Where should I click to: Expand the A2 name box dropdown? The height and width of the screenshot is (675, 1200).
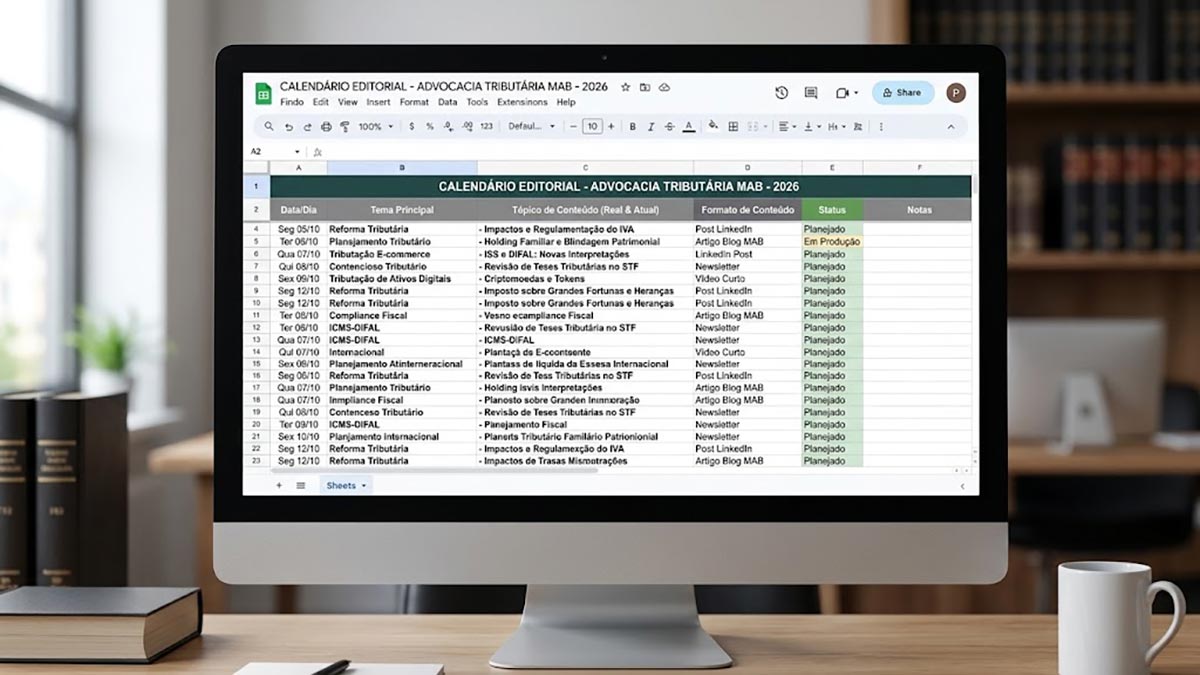[297, 152]
